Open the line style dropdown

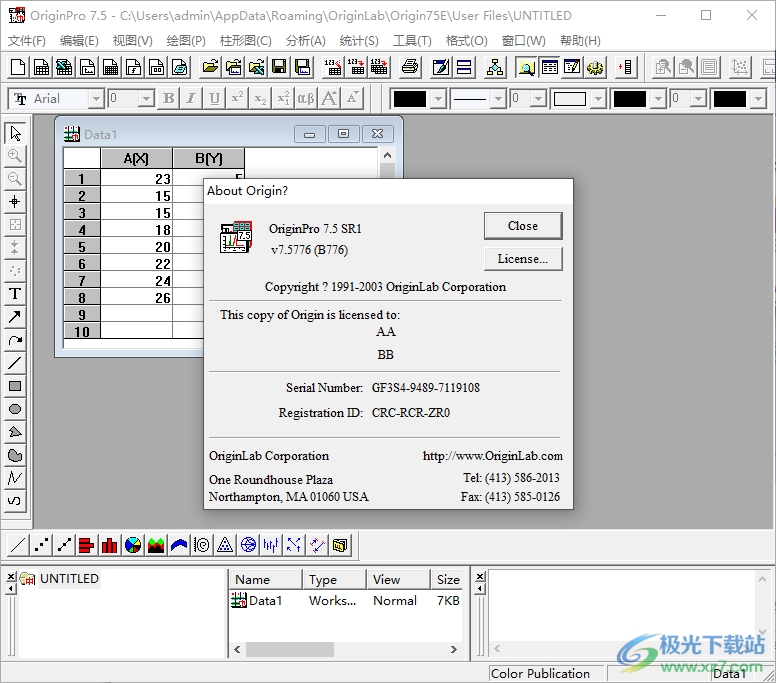coord(498,99)
